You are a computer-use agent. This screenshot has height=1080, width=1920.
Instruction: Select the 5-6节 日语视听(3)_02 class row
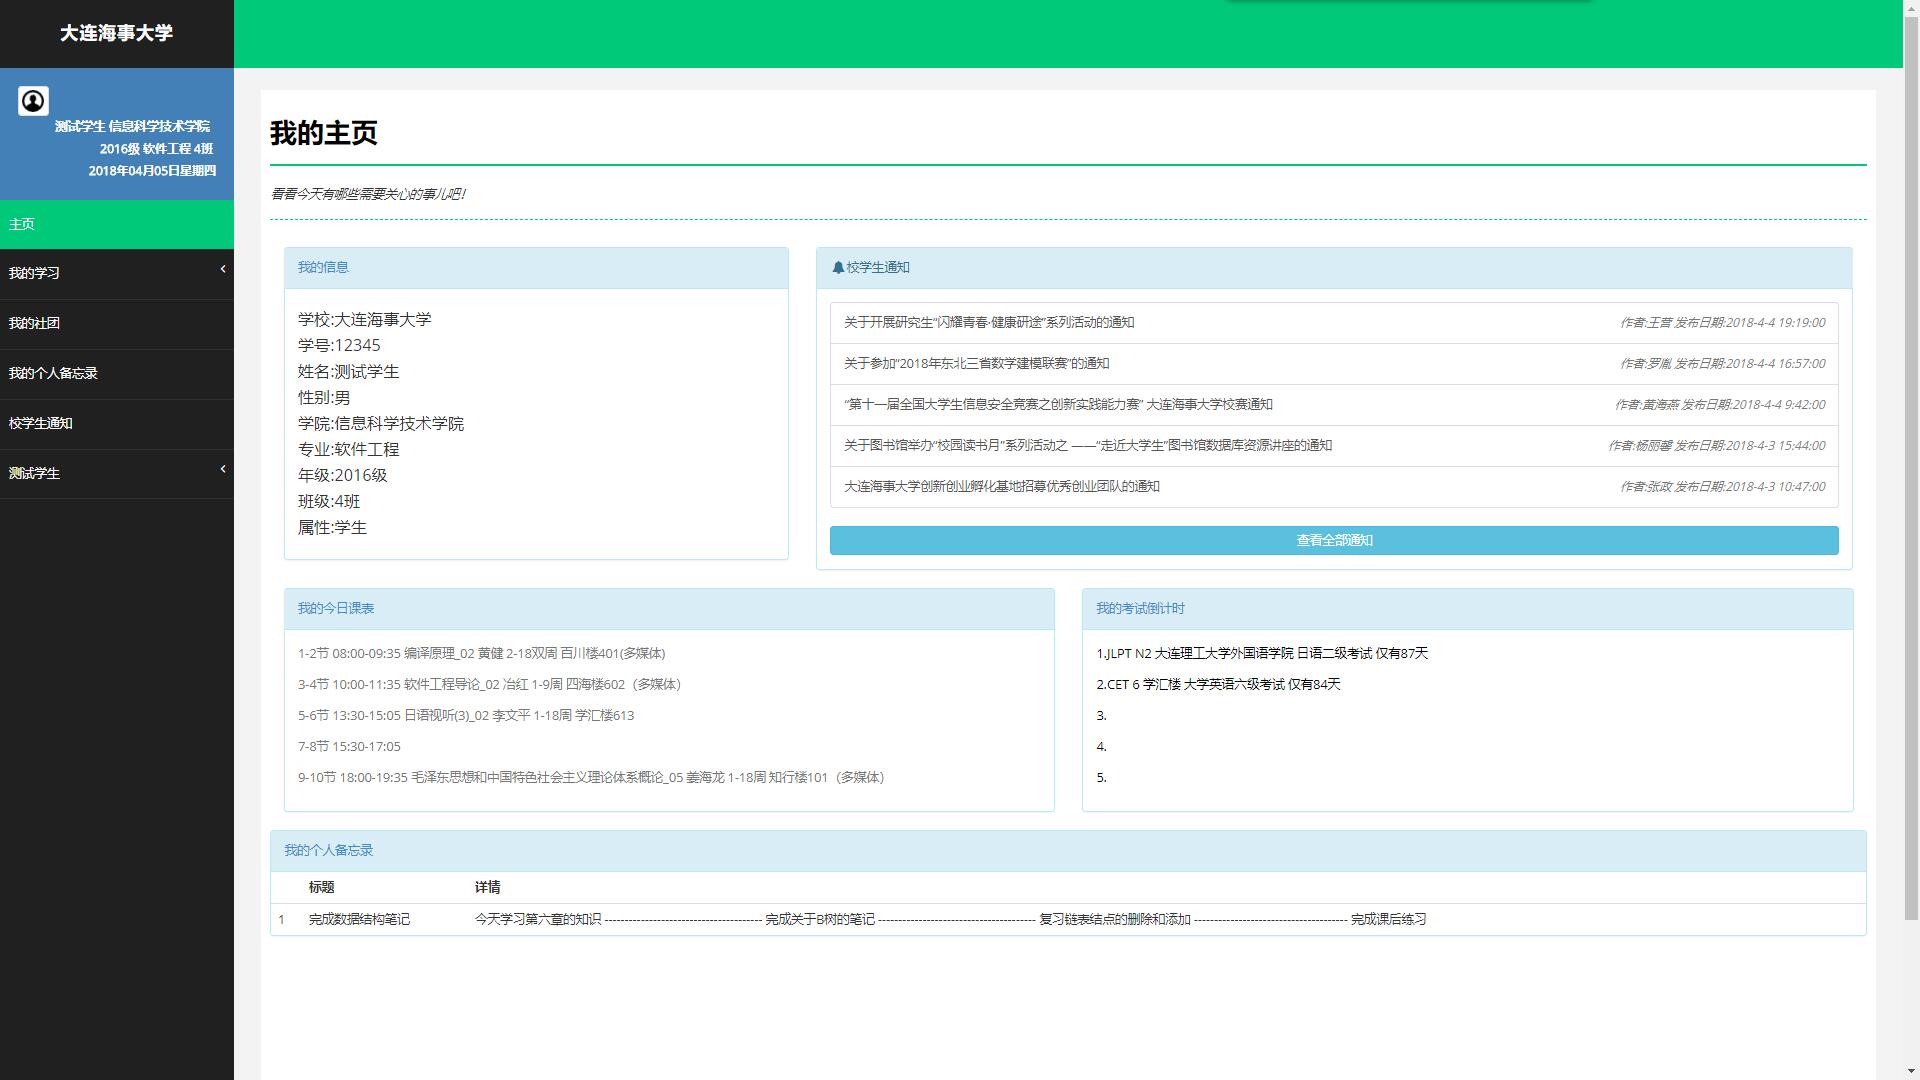[466, 715]
